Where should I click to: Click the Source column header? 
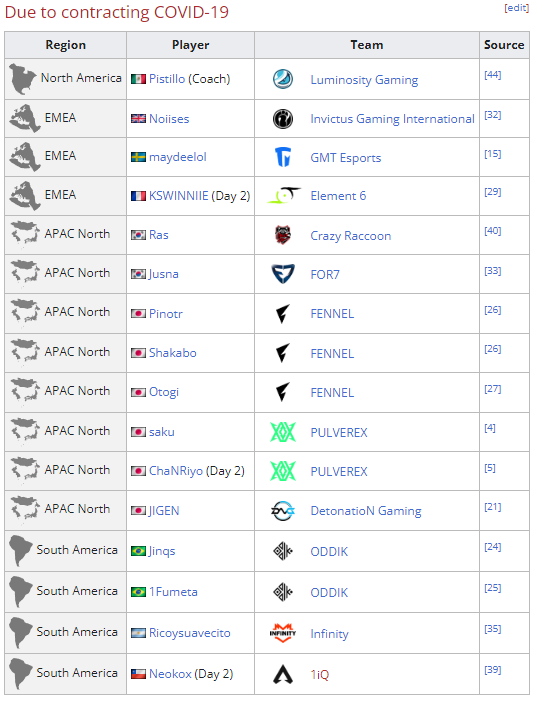pos(504,45)
